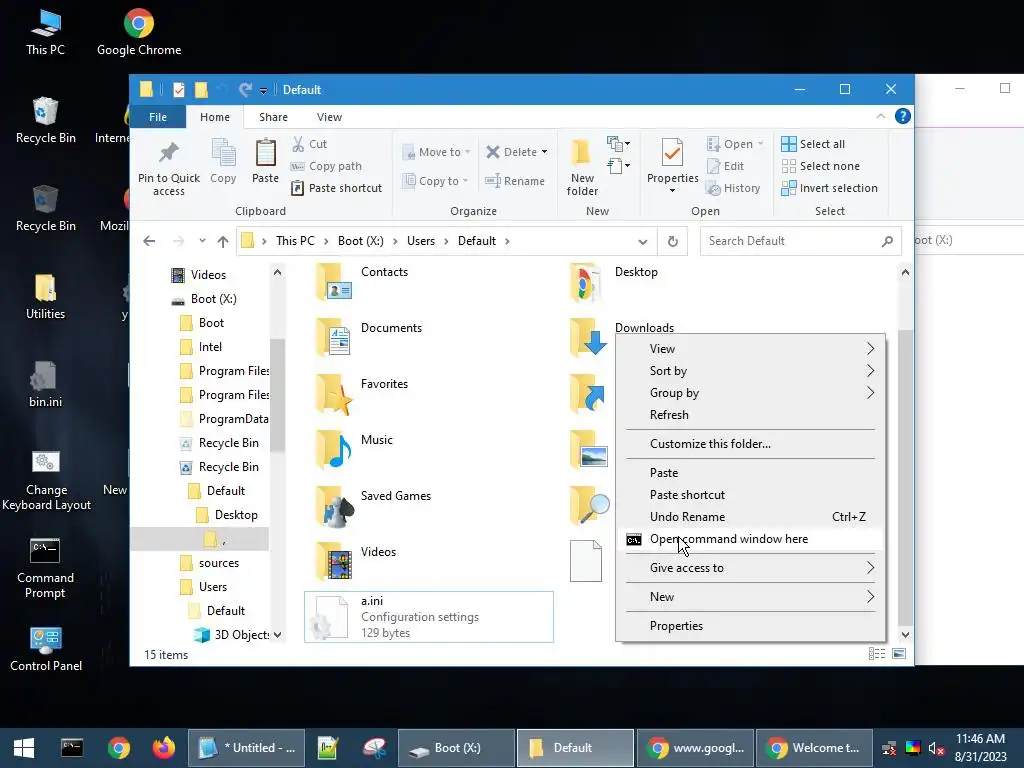
Task: Go up one folder level arrow
Action: (223, 241)
